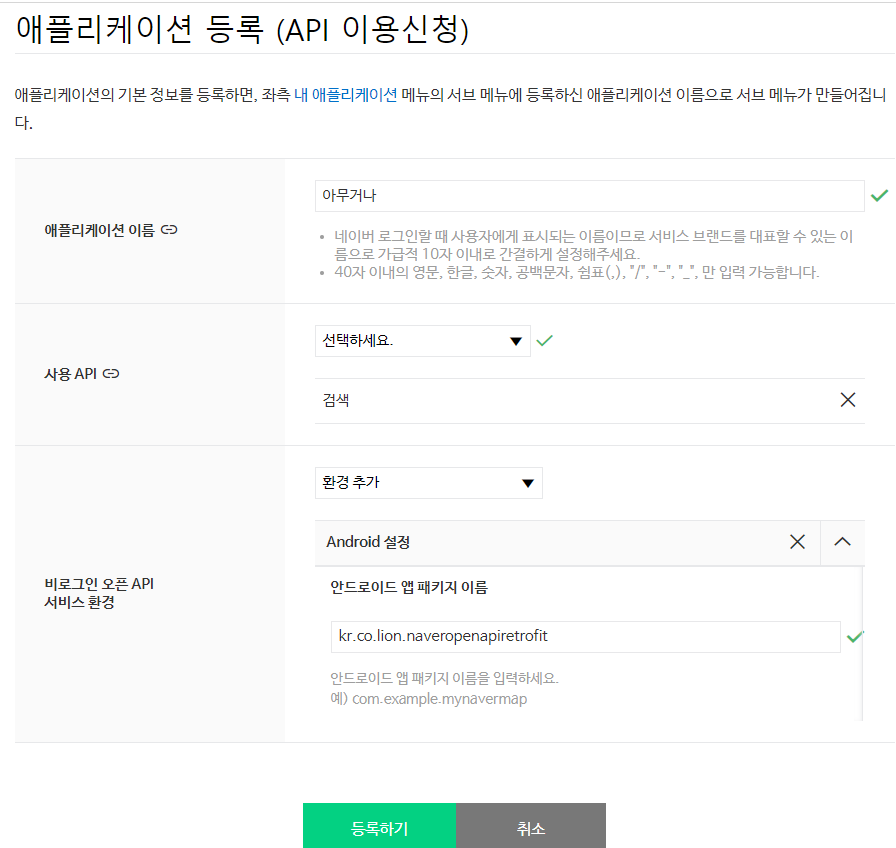The width and height of the screenshot is (896, 848).
Task: Click the 애플리케이션 등록 (API 이용신청) title
Action: [x=242, y=29]
